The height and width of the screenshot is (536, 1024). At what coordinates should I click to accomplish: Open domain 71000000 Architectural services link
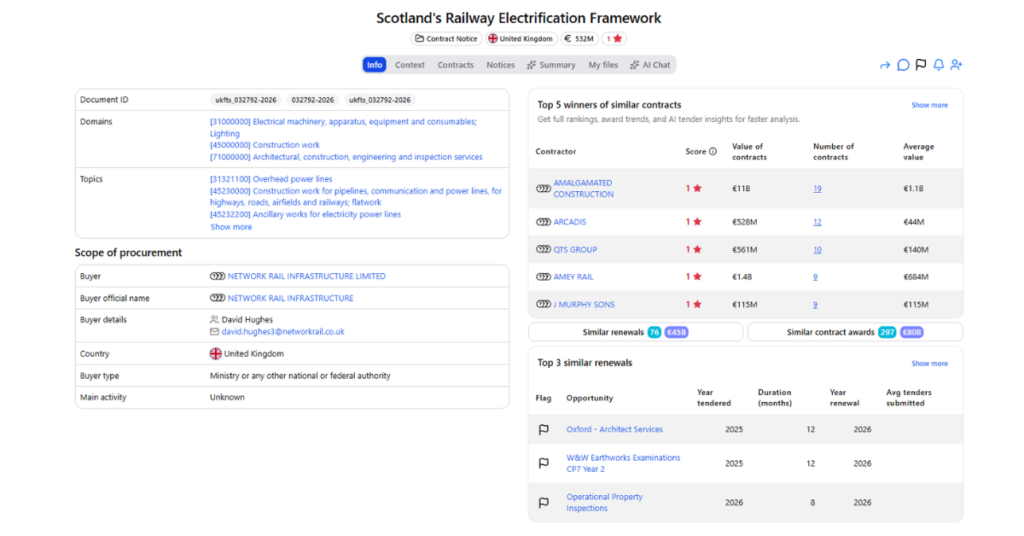(x=346, y=157)
